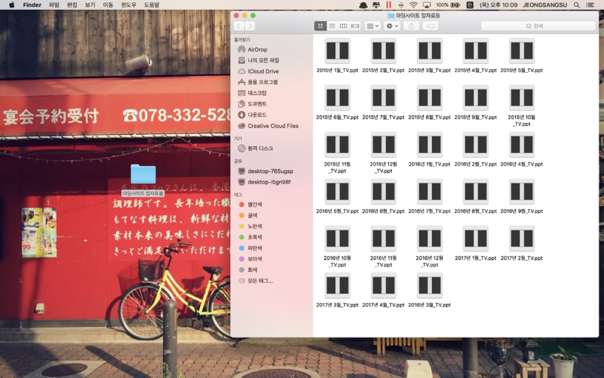Open the gear action dropdown

click(x=392, y=26)
